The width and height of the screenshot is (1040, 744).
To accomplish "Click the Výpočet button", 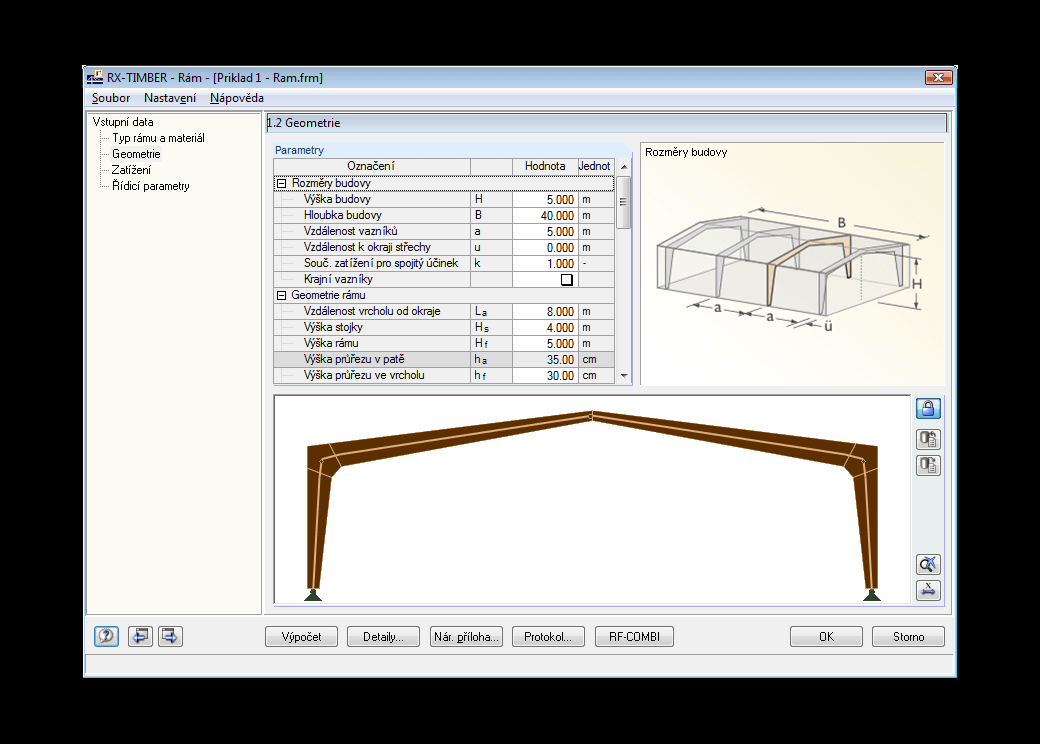I will (301, 637).
